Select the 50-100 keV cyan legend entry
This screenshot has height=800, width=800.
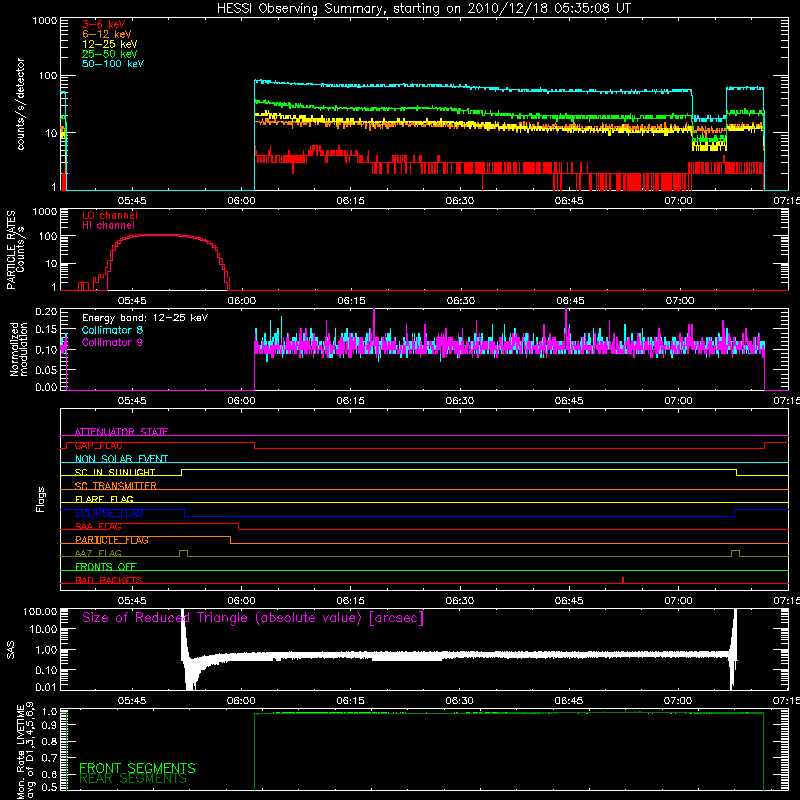pyautogui.click(x=113, y=64)
